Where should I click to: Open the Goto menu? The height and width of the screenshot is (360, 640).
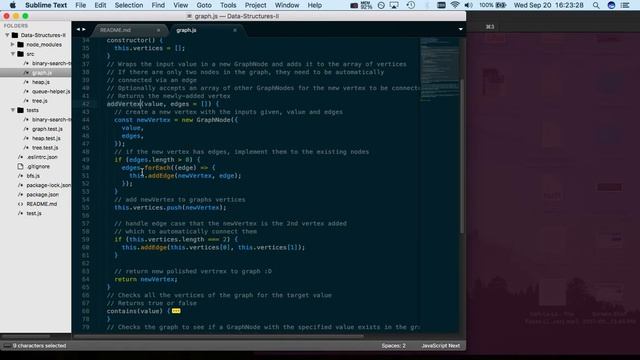tap(204, 5)
